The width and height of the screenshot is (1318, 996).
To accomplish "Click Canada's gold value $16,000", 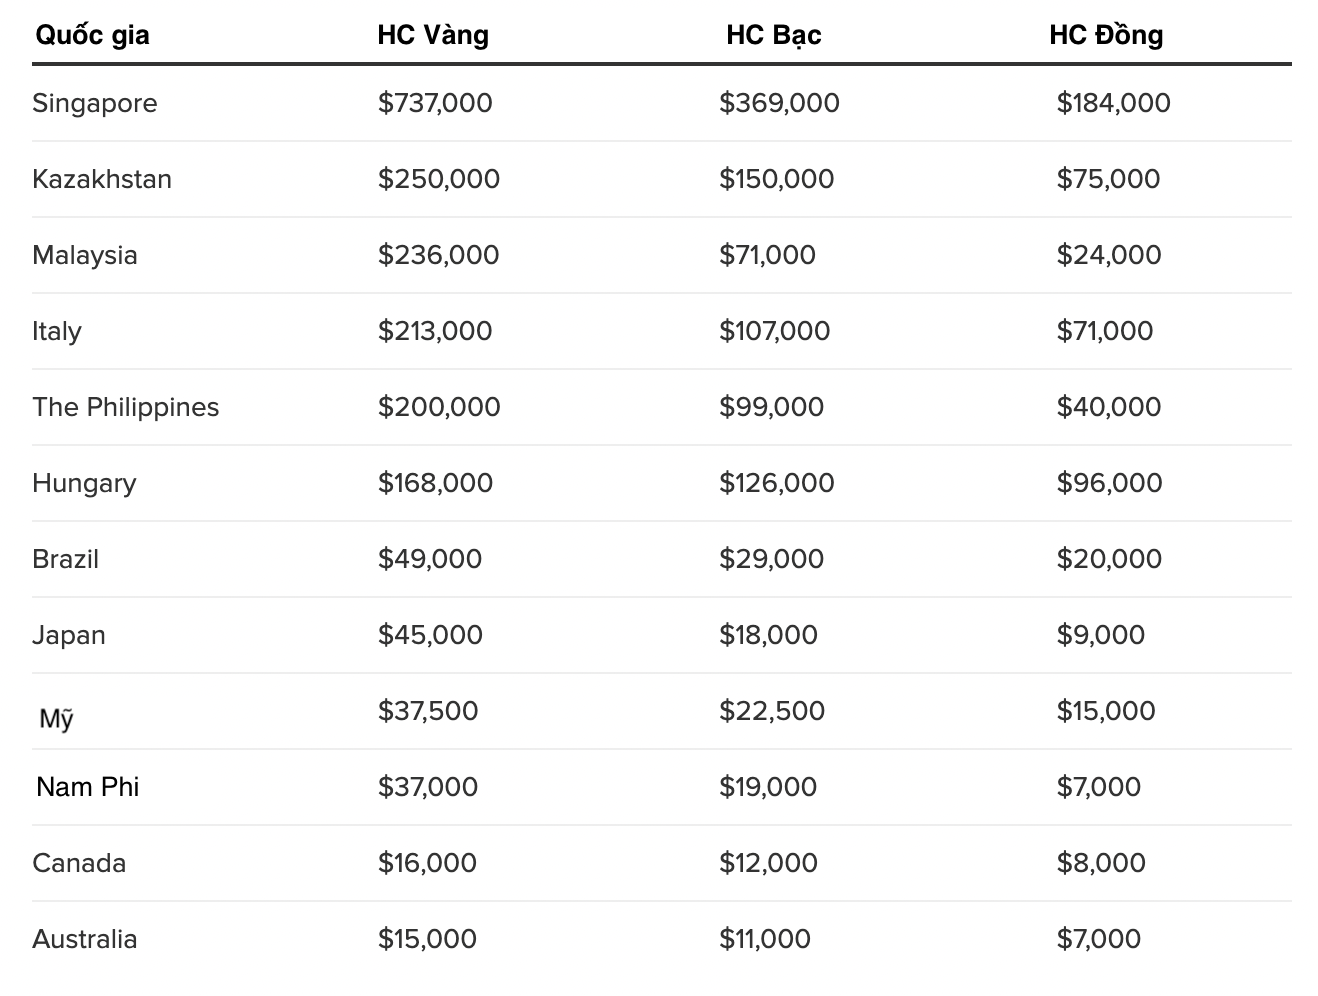I will coord(427,863).
